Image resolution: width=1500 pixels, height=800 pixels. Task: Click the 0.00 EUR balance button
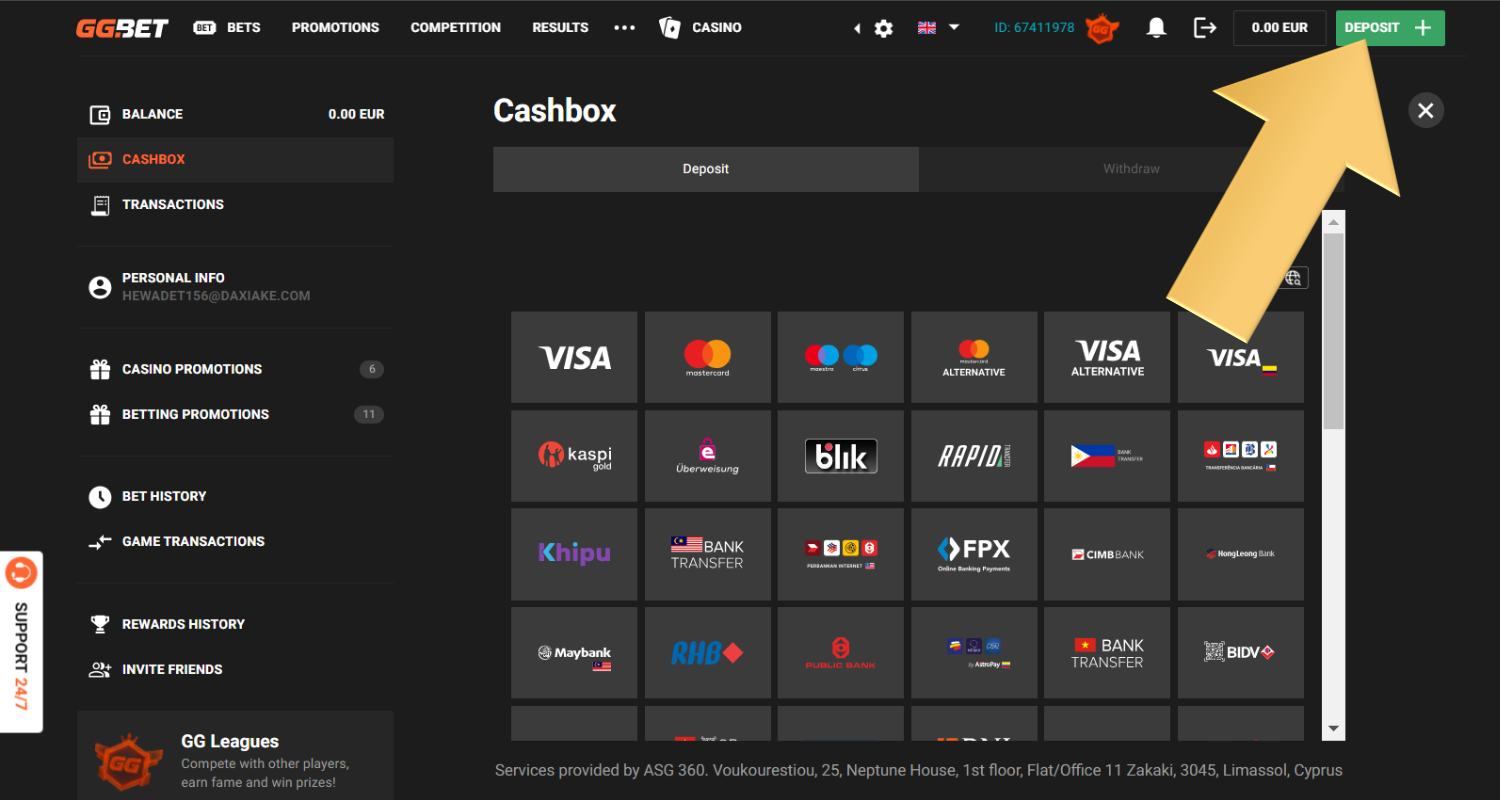click(1280, 28)
